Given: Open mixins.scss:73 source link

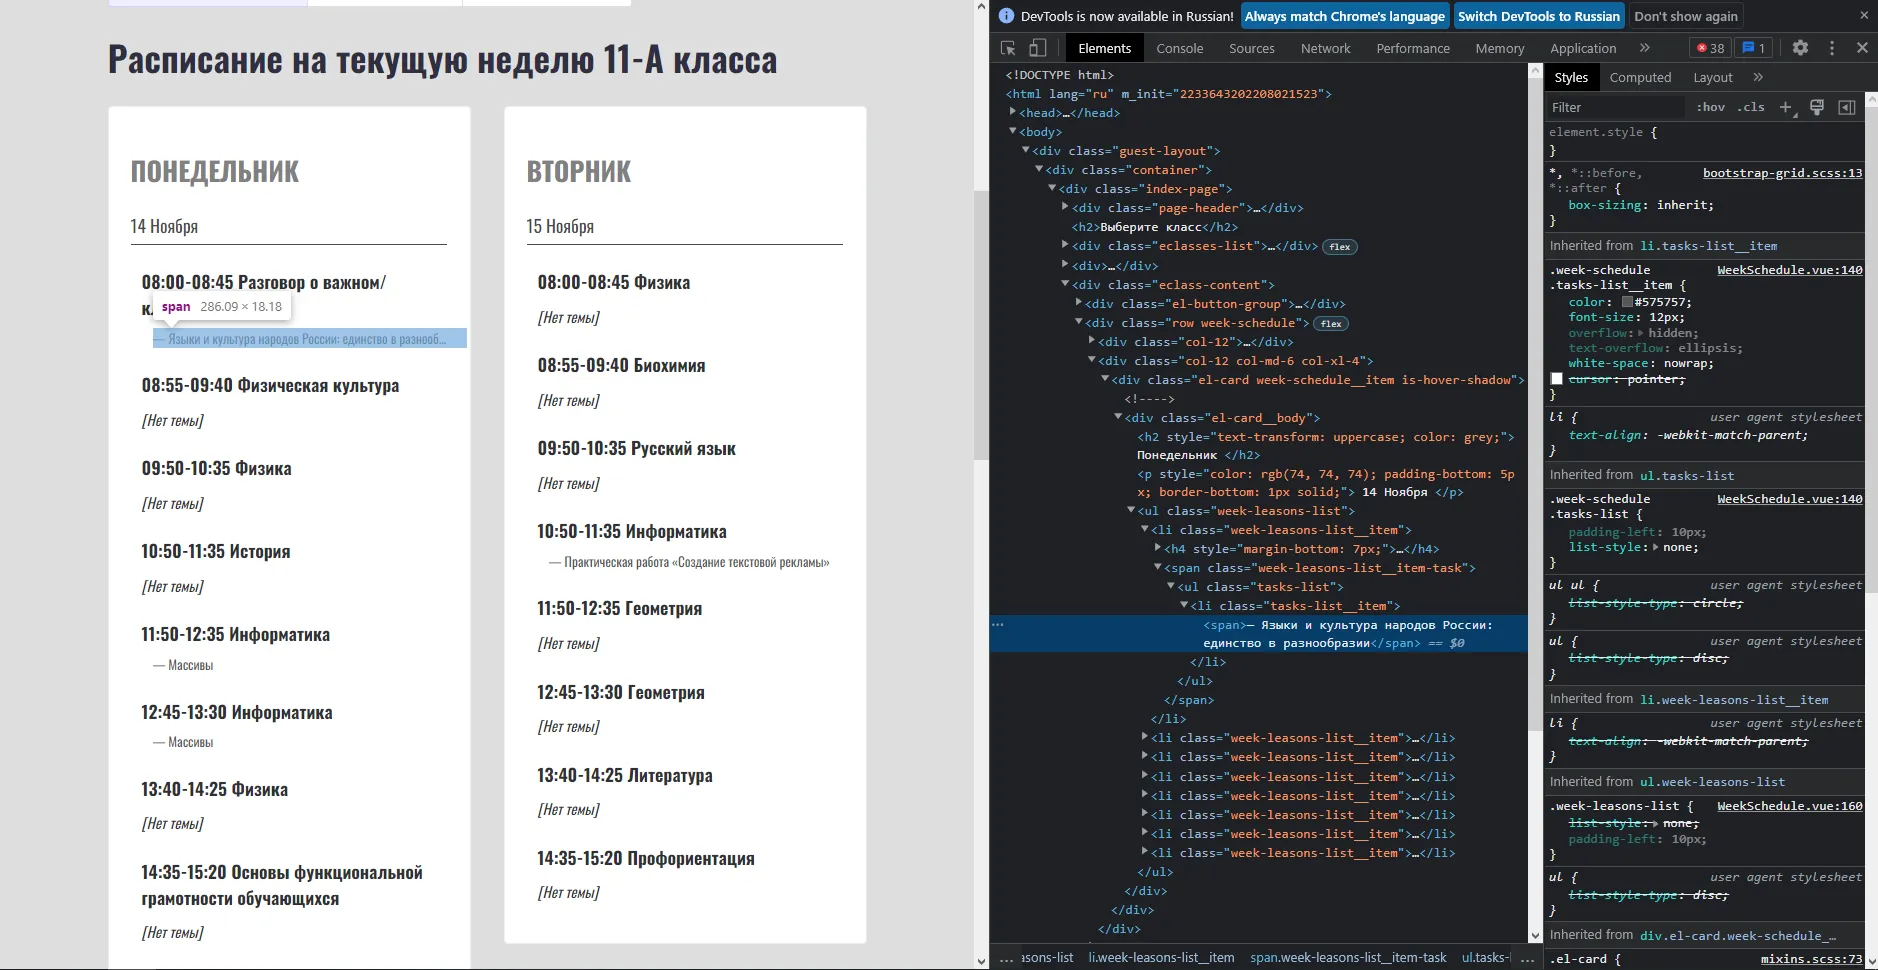Looking at the screenshot, I should (1812, 959).
